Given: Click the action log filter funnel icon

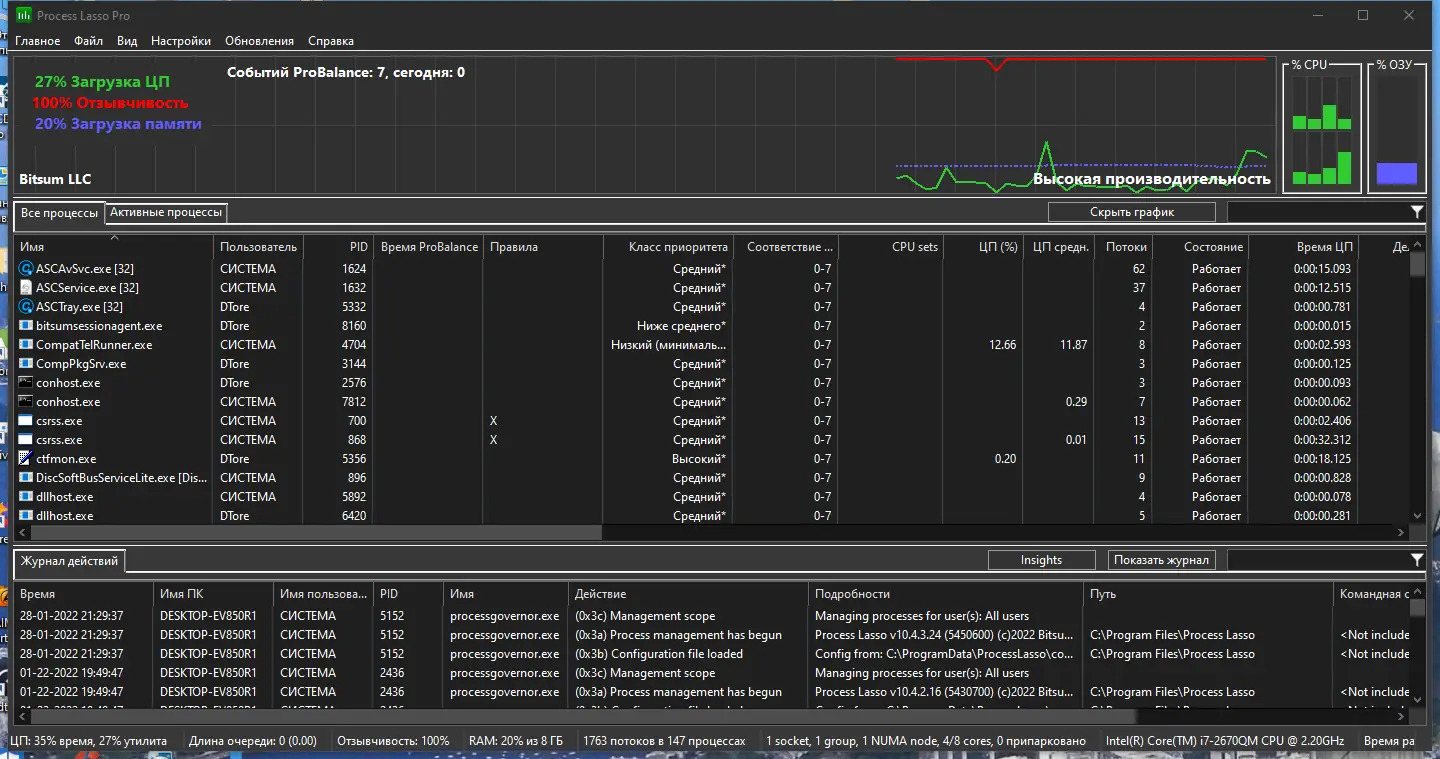Looking at the screenshot, I should pyautogui.click(x=1417, y=560).
